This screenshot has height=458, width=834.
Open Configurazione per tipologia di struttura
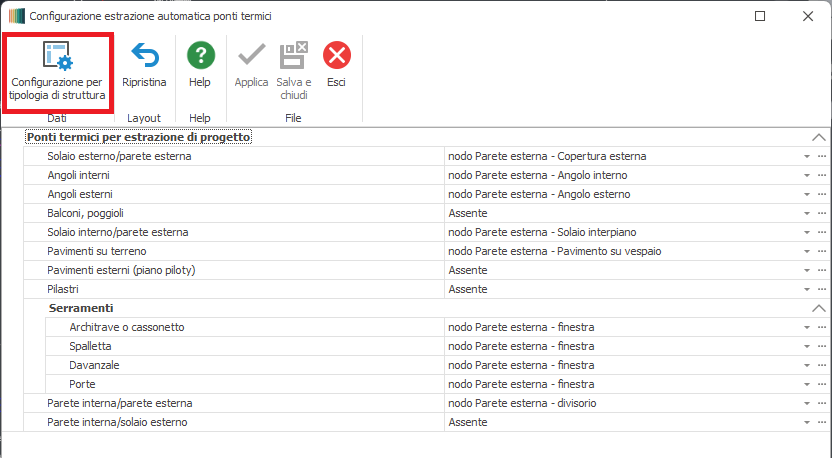[x=57, y=70]
